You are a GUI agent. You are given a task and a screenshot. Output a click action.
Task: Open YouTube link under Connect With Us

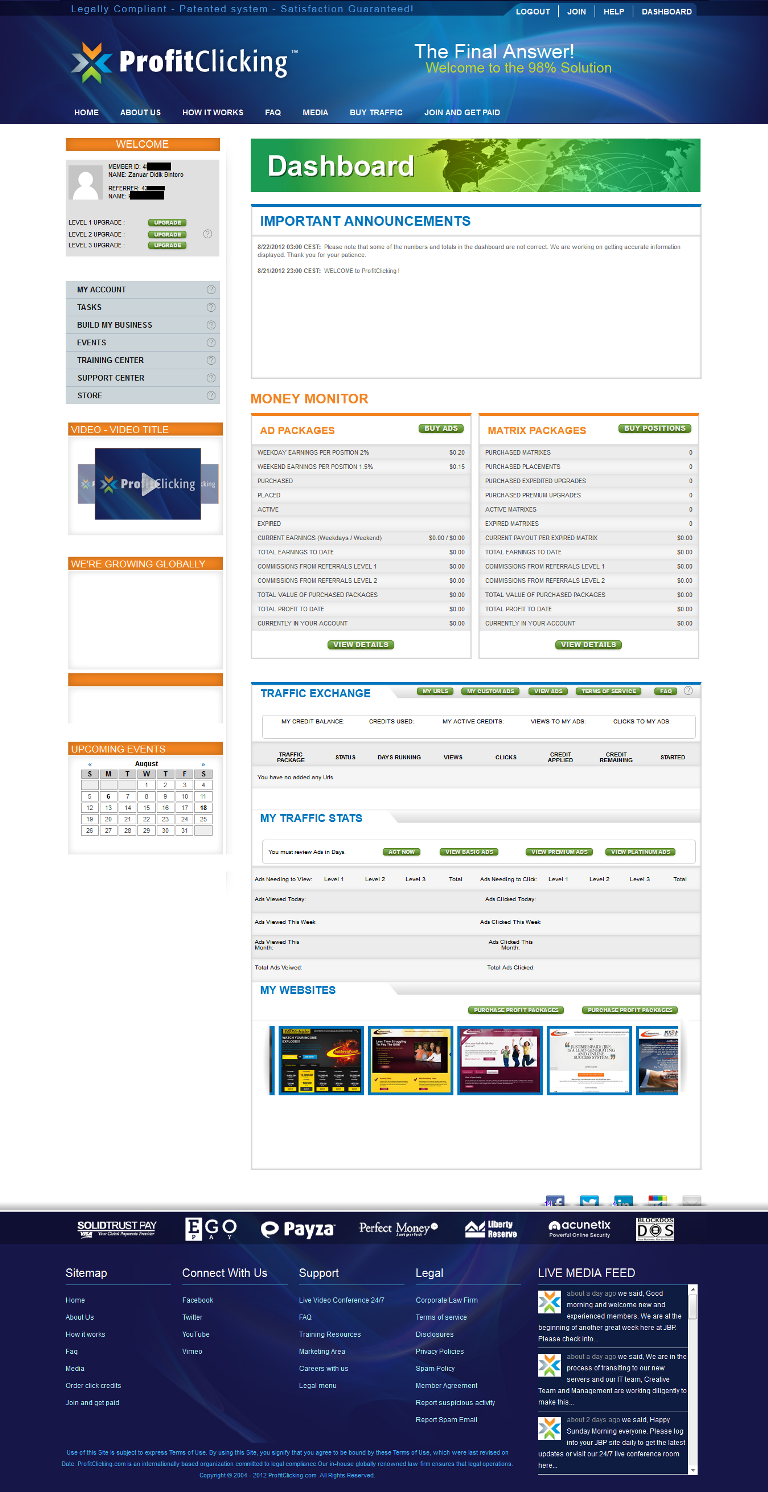[196, 1334]
